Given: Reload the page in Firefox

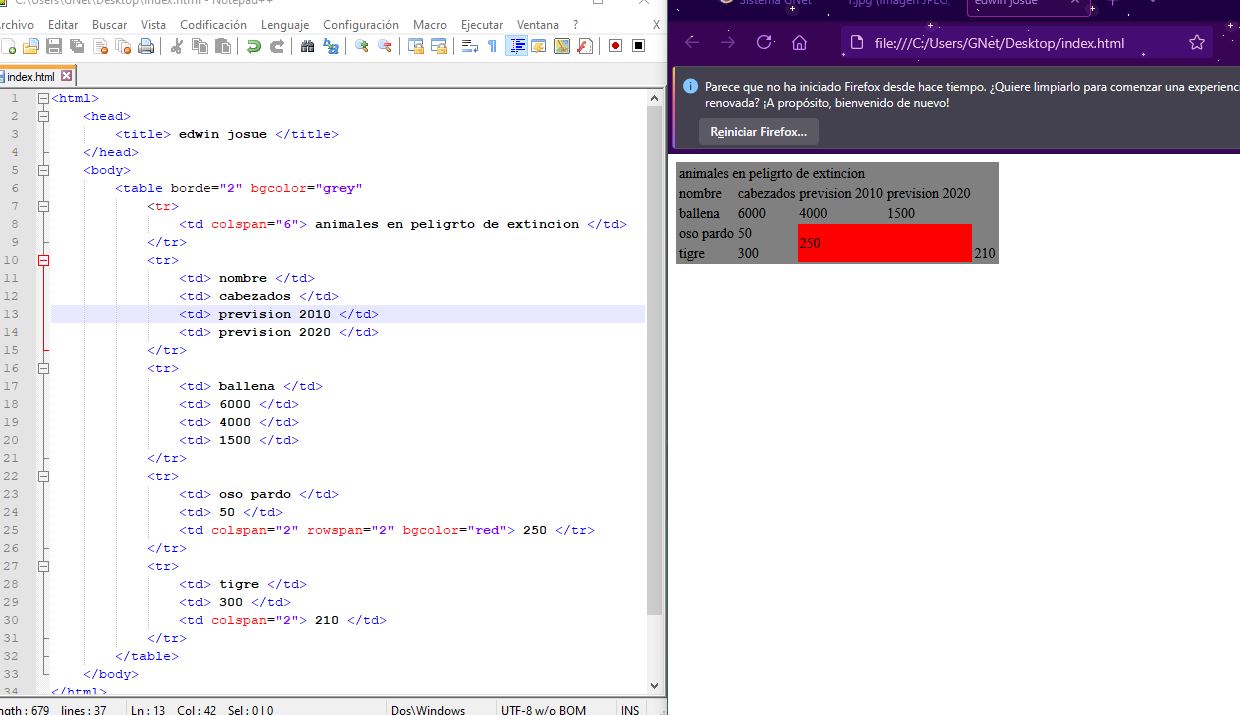Looking at the screenshot, I should (x=764, y=43).
